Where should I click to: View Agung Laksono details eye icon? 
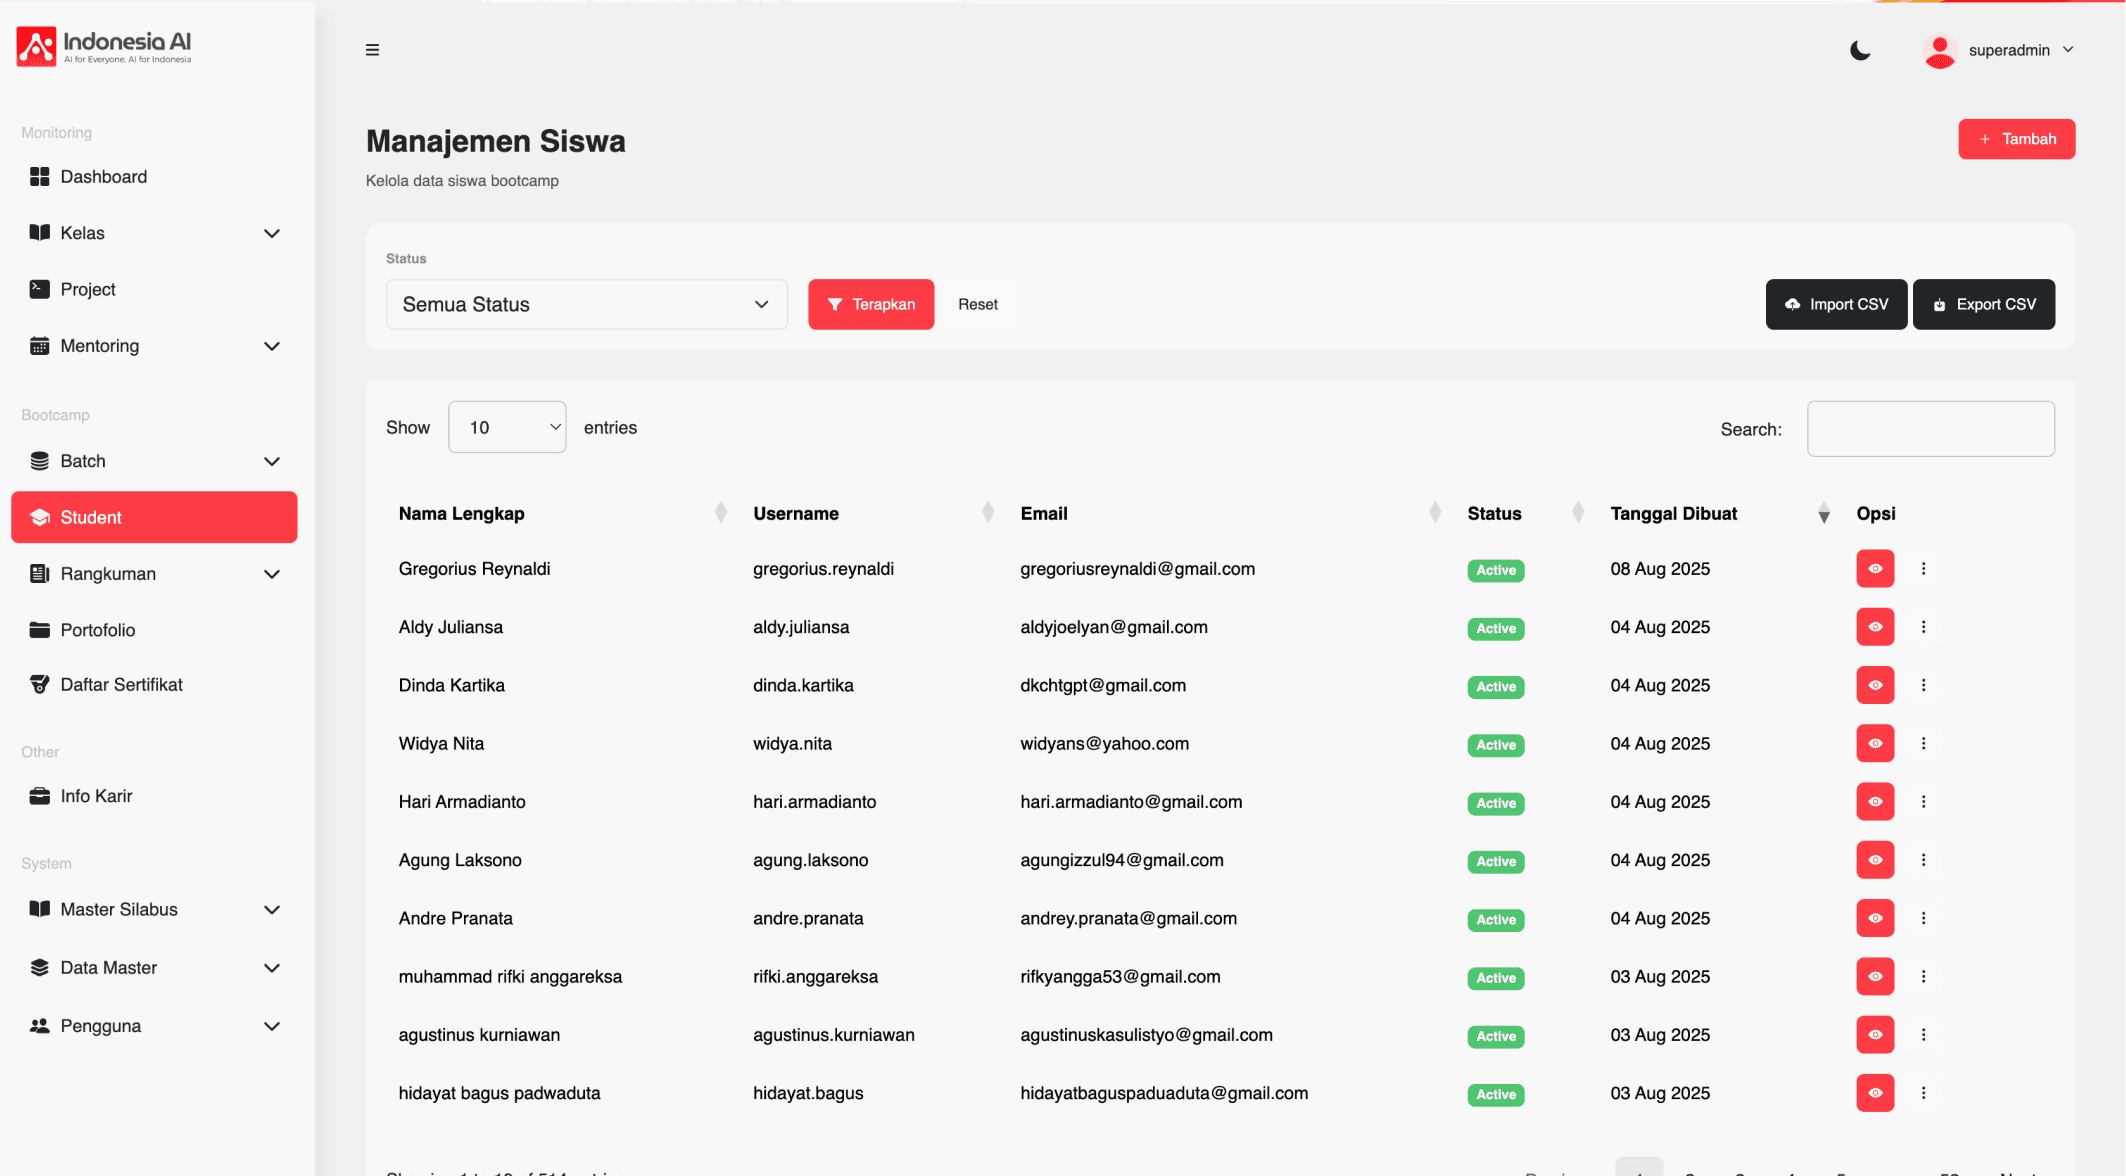click(x=1875, y=860)
